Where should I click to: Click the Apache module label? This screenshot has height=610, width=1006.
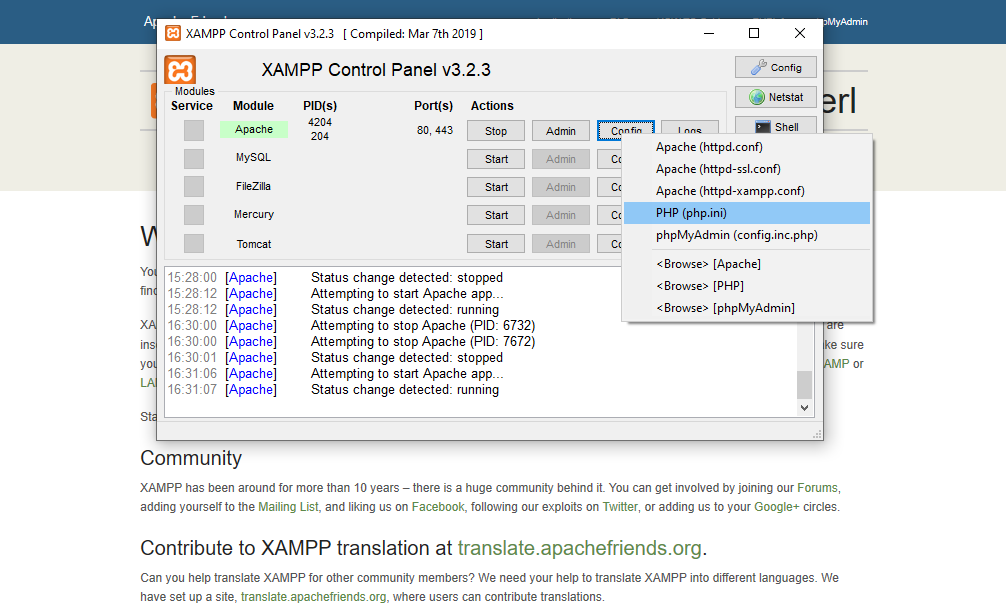(253, 130)
